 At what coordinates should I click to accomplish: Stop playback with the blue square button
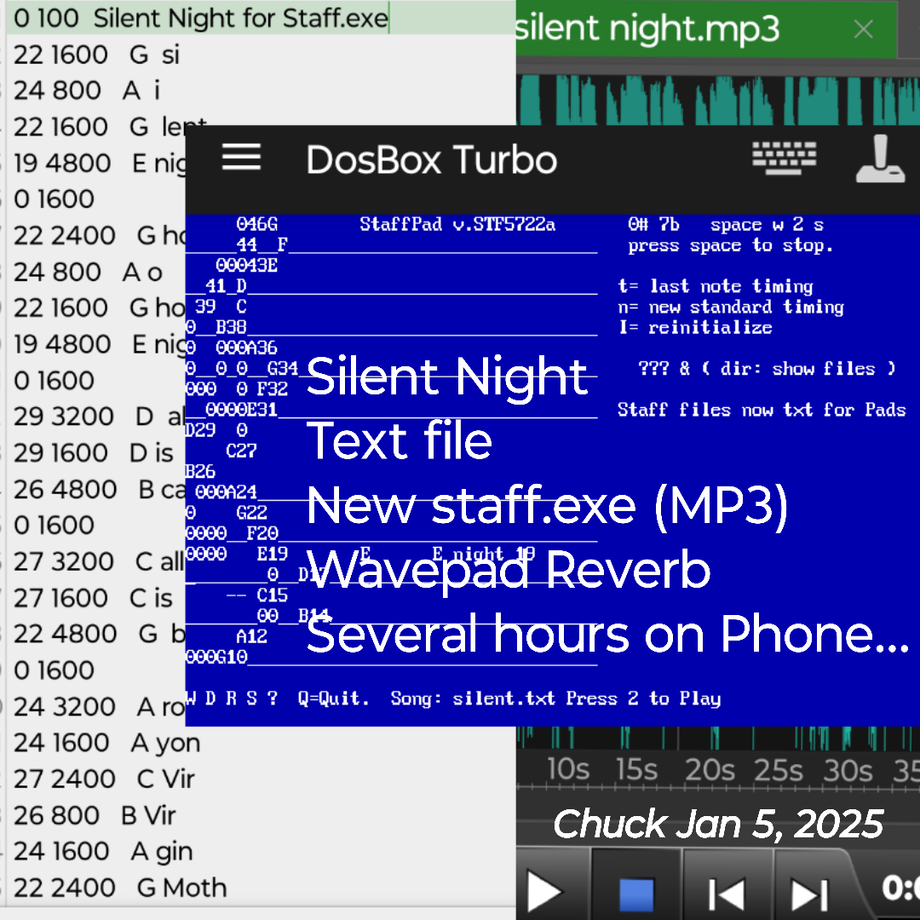(x=636, y=890)
